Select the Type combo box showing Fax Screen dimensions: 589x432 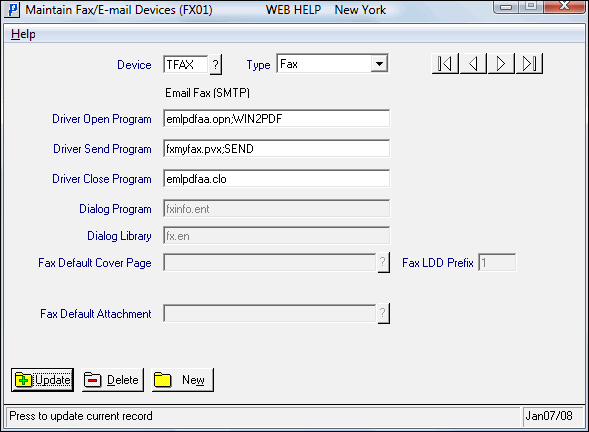click(x=332, y=64)
